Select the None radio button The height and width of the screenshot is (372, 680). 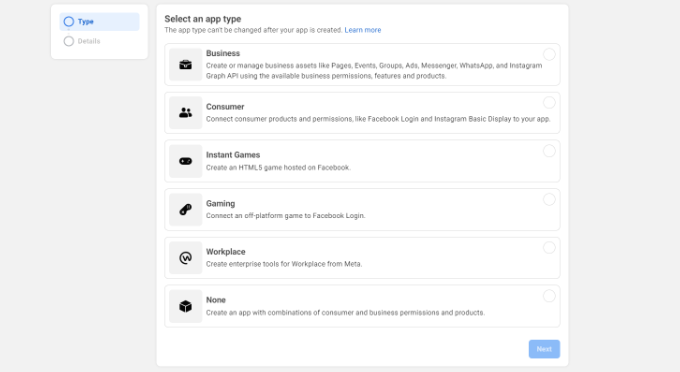pos(549,296)
